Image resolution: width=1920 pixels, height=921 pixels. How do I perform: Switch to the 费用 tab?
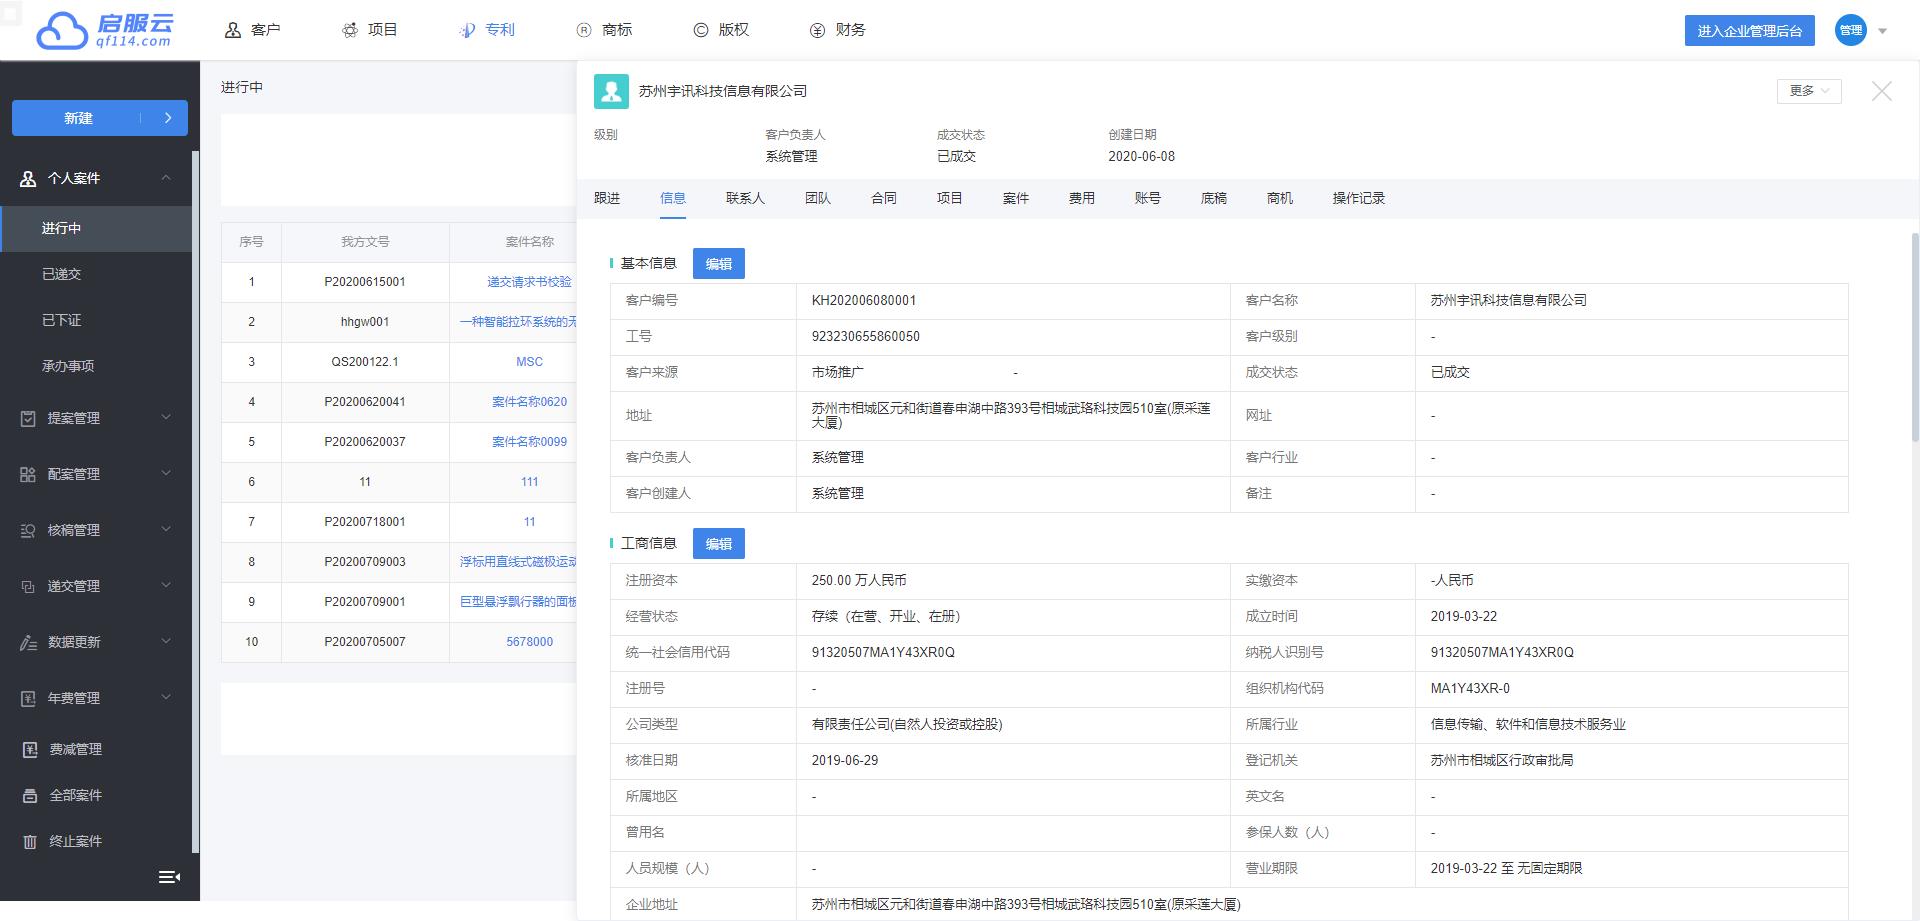click(x=1082, y=198)
